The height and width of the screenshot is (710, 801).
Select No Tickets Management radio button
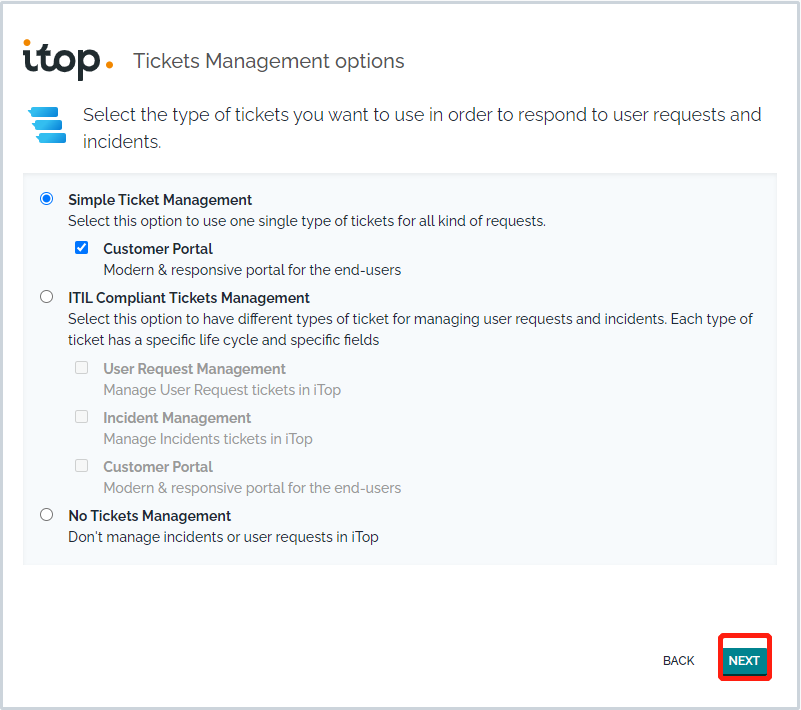46,514
